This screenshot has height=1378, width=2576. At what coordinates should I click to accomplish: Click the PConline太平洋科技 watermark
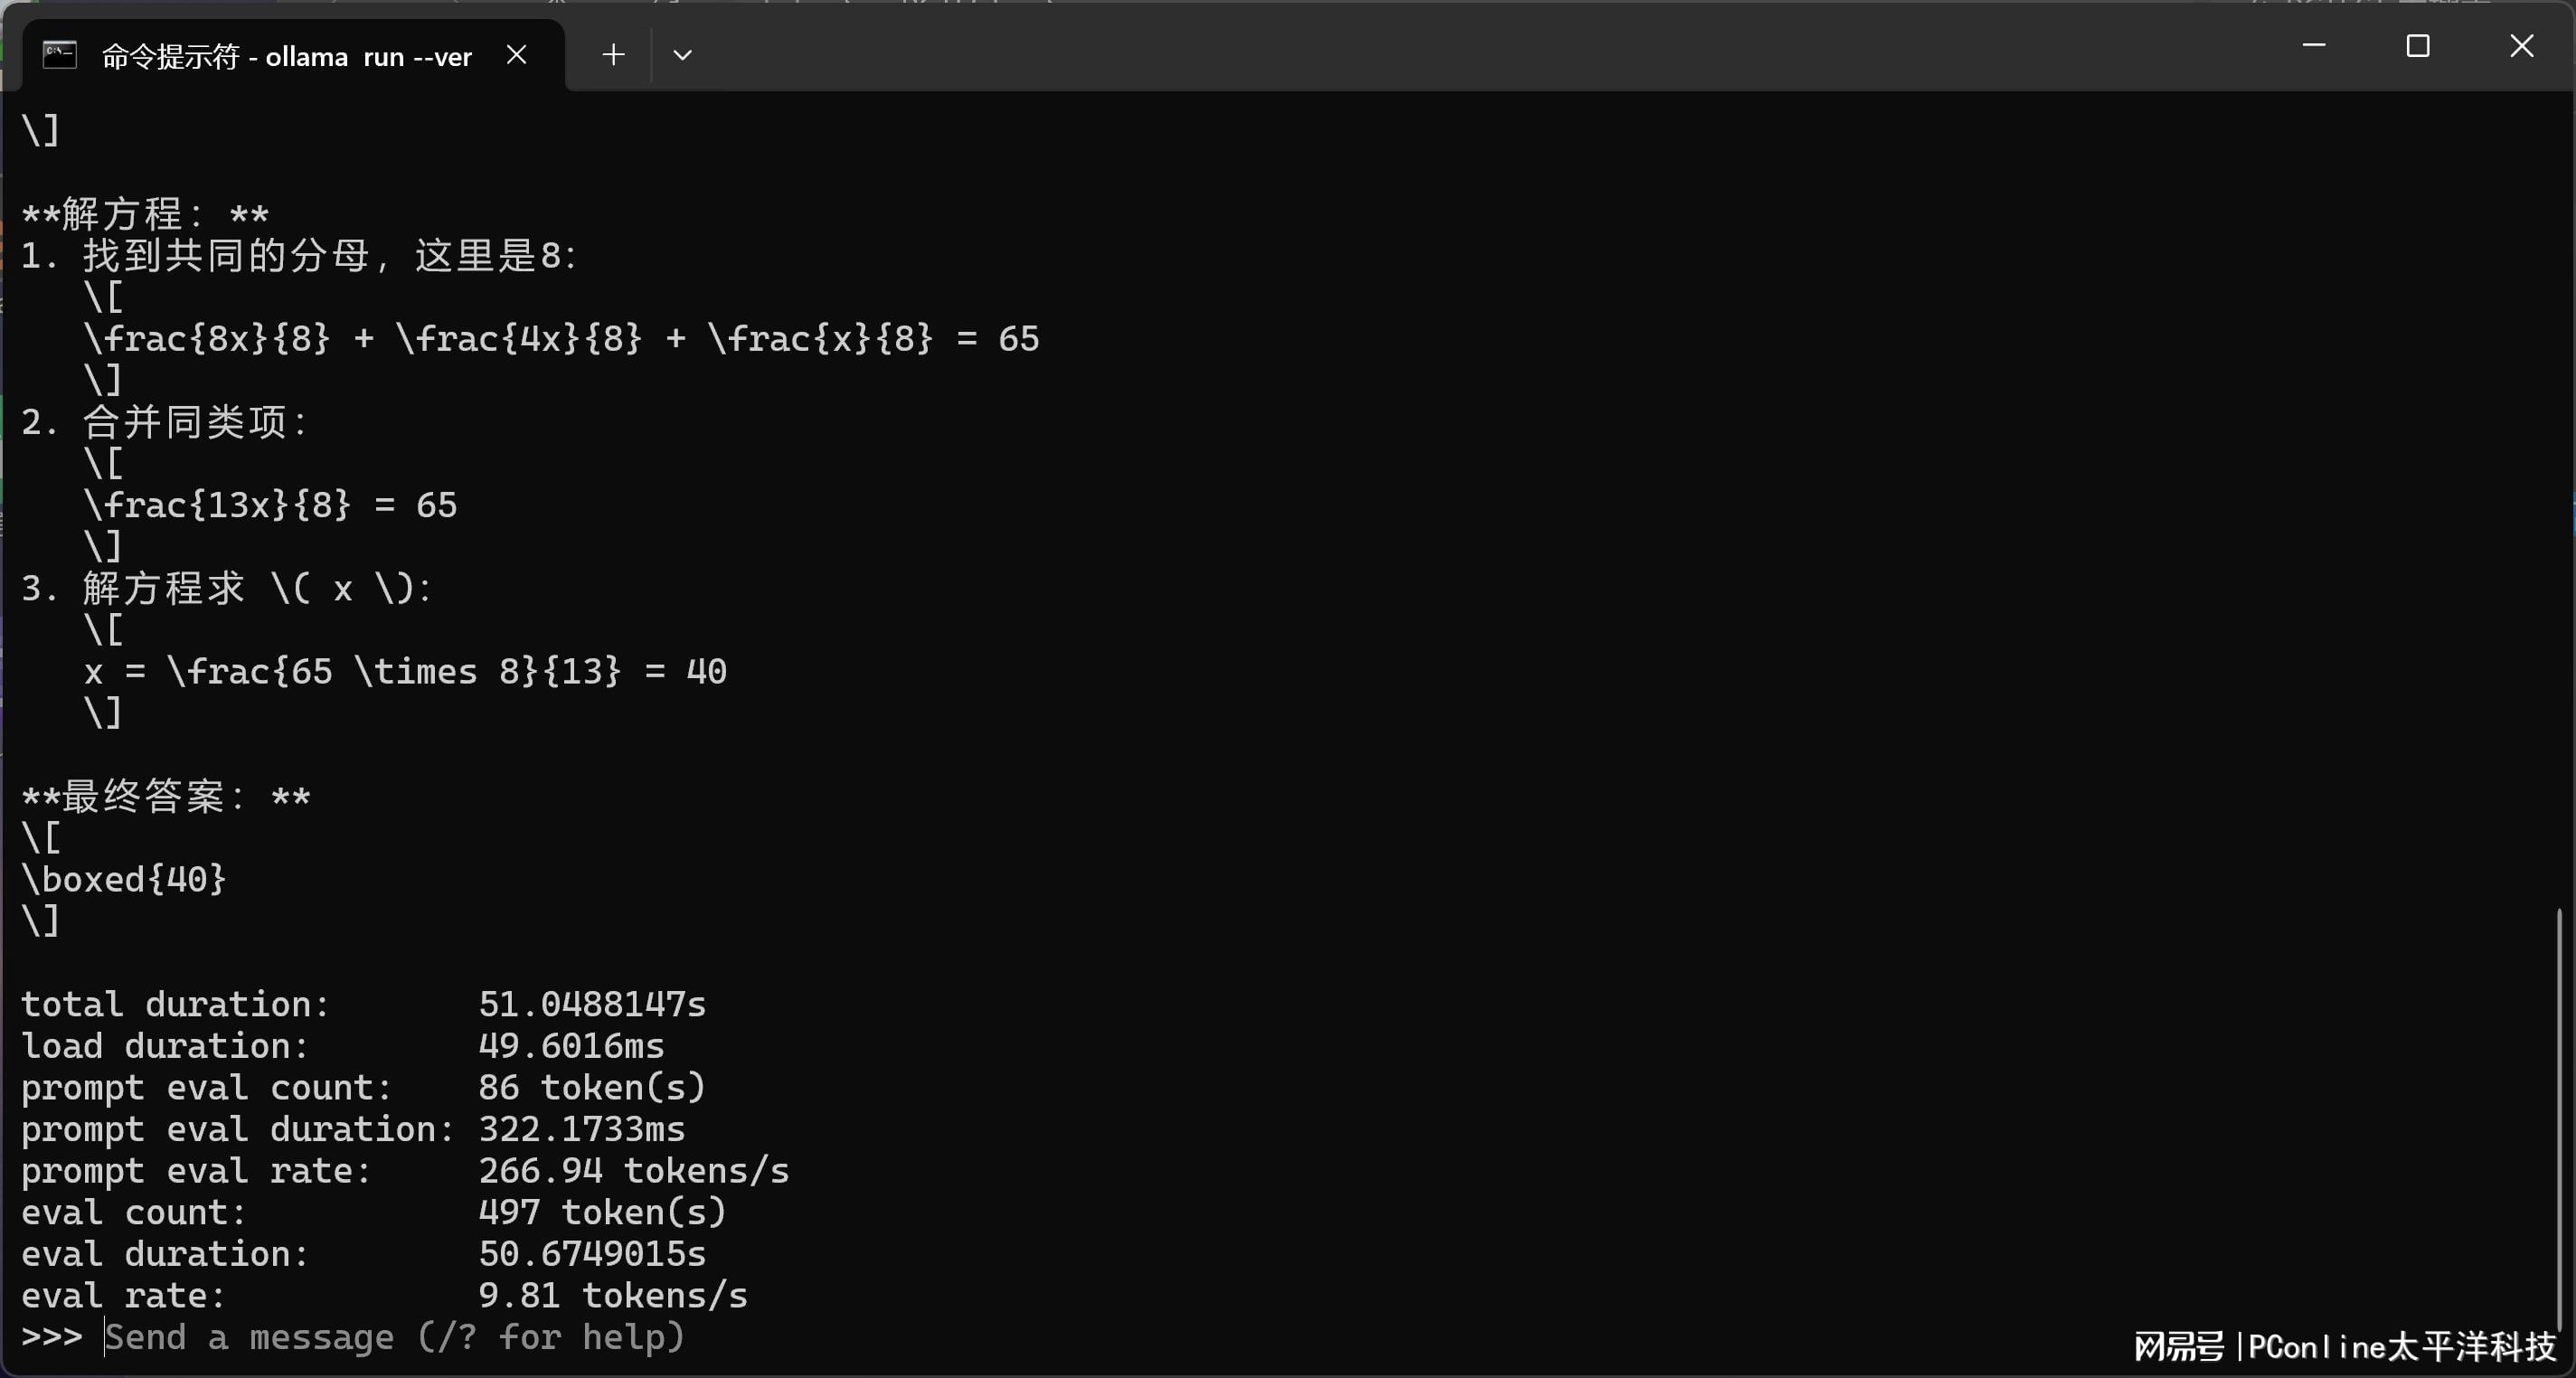[x=2400, y=1347]
